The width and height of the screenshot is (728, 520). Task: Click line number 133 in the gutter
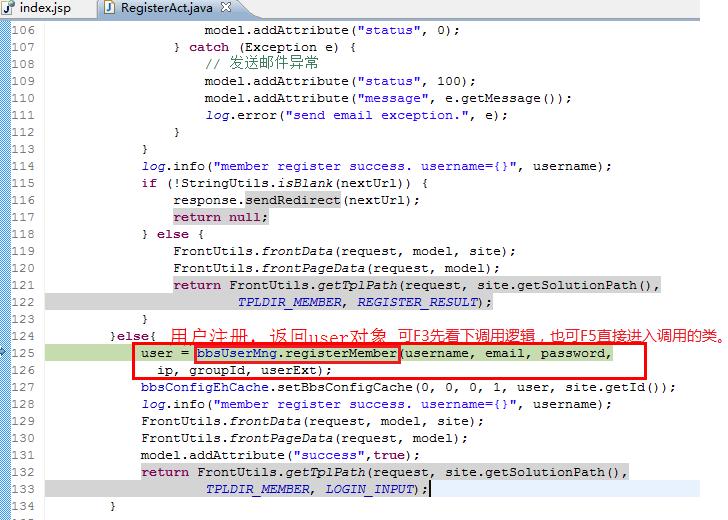[x=23, y=489]
